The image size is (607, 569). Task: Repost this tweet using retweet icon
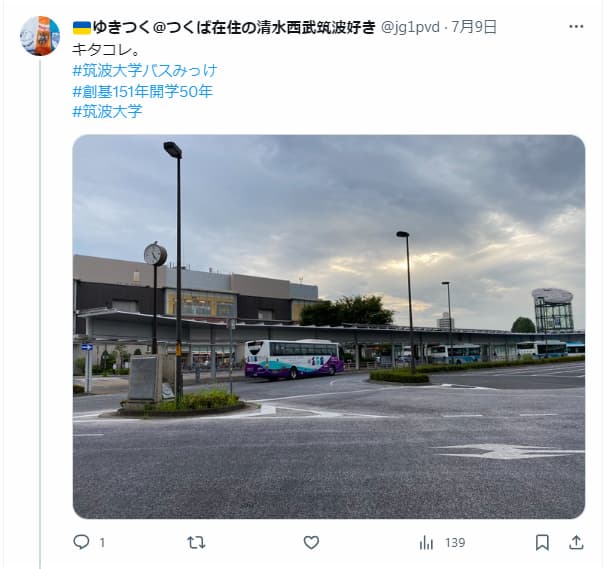(x=196, y=542)
